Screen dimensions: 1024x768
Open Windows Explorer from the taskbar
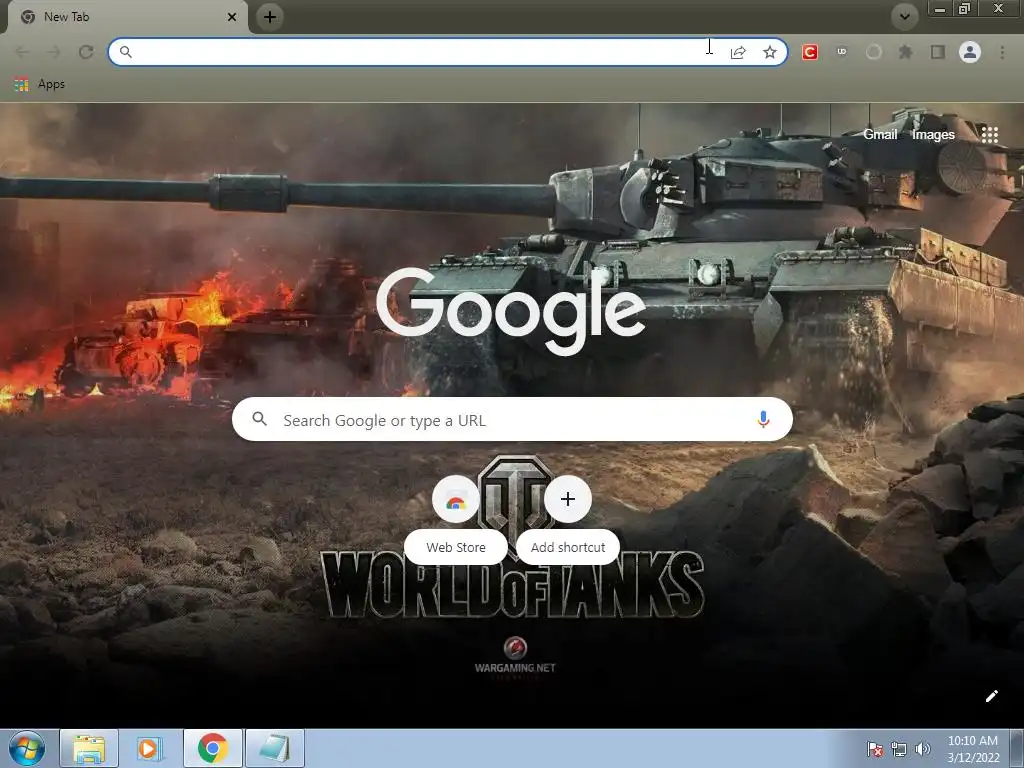tap(89, 748)
